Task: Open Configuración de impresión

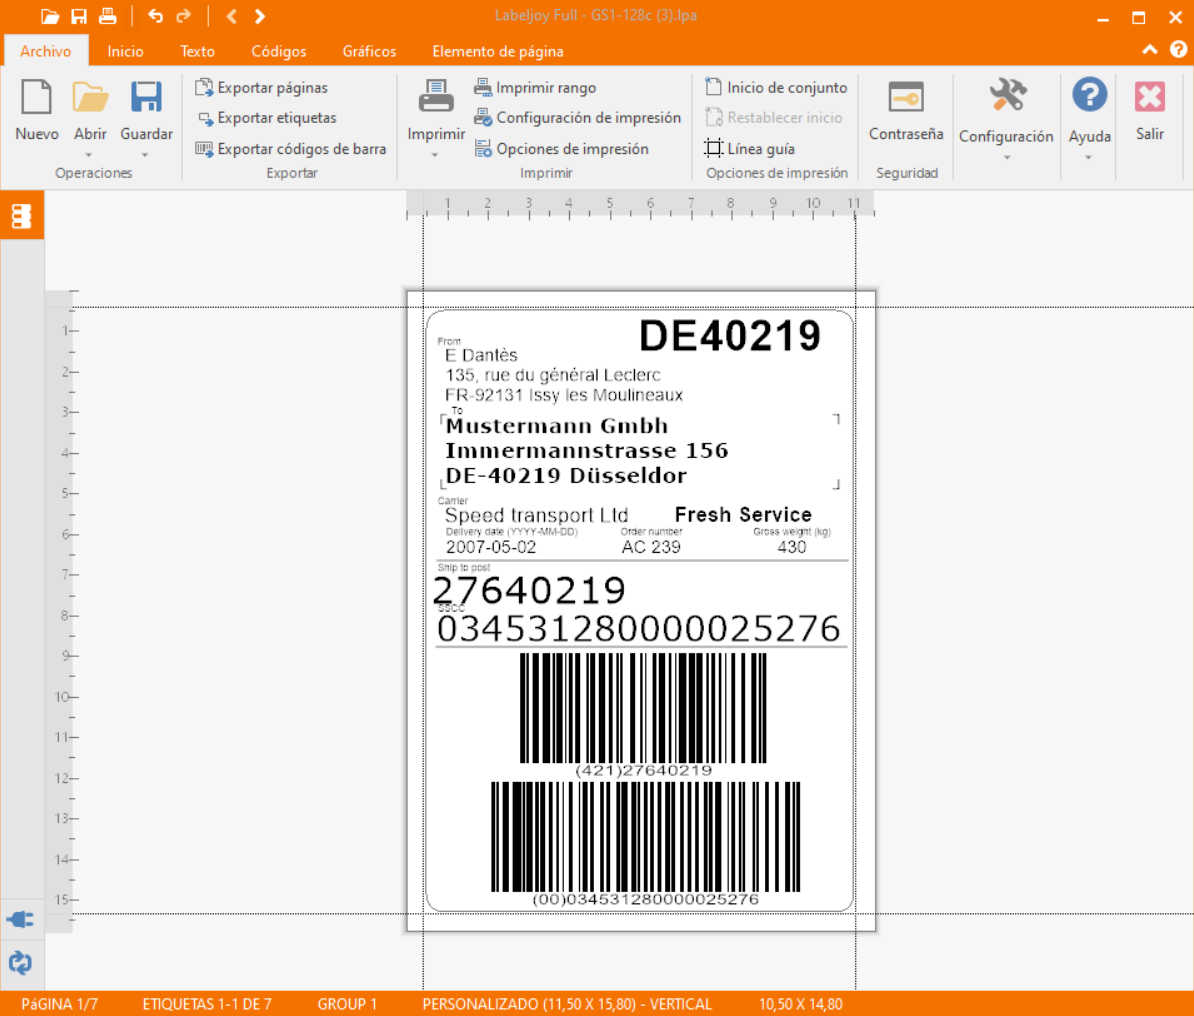Action: [578, 118]
